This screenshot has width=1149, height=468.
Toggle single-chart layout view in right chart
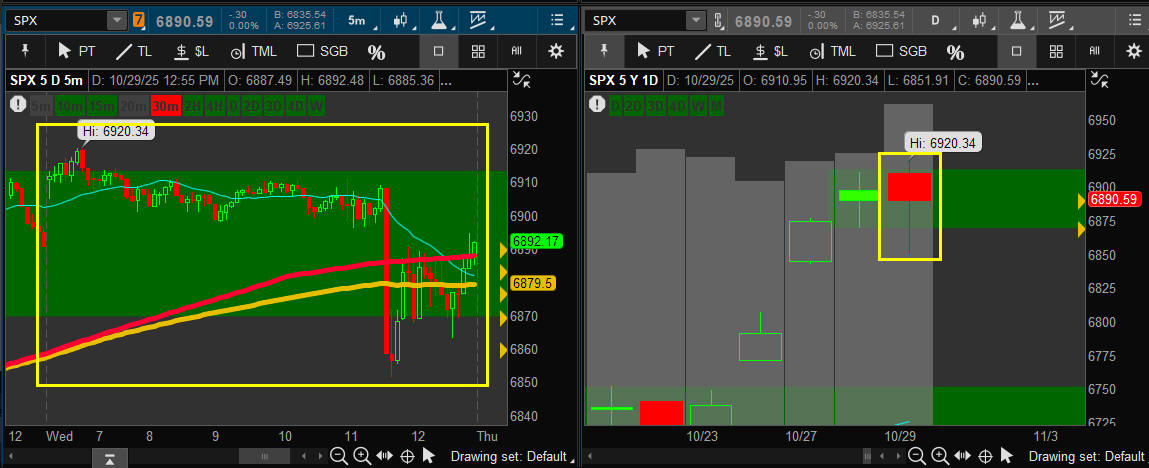coord(1017,52)
